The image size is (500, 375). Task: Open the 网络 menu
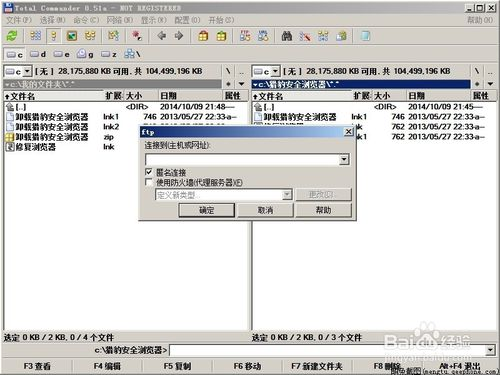click(x=119, y=20)
